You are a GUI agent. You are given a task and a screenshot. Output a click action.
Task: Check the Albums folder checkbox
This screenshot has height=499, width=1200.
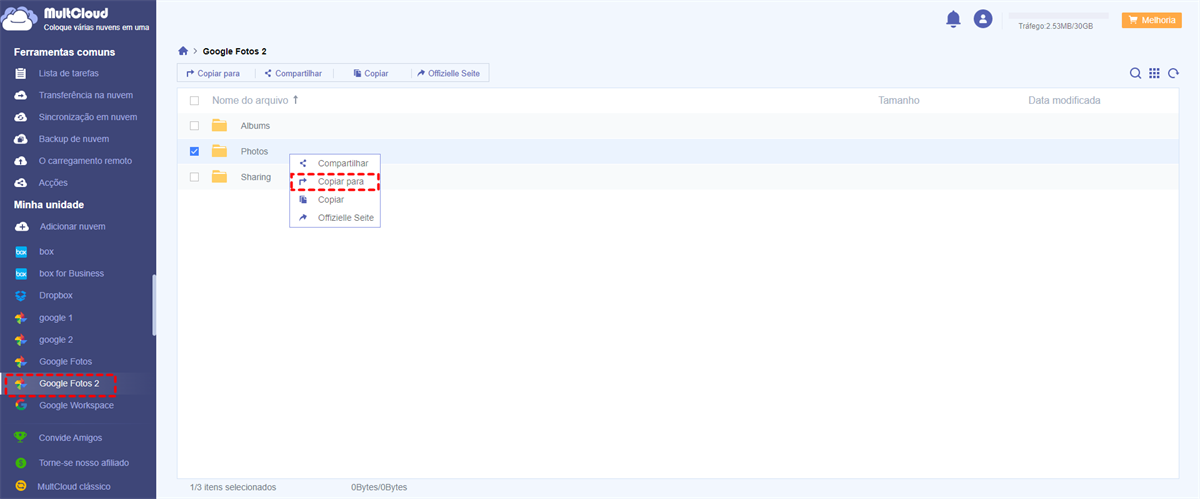pyautogui.click(x=194, y=126)
